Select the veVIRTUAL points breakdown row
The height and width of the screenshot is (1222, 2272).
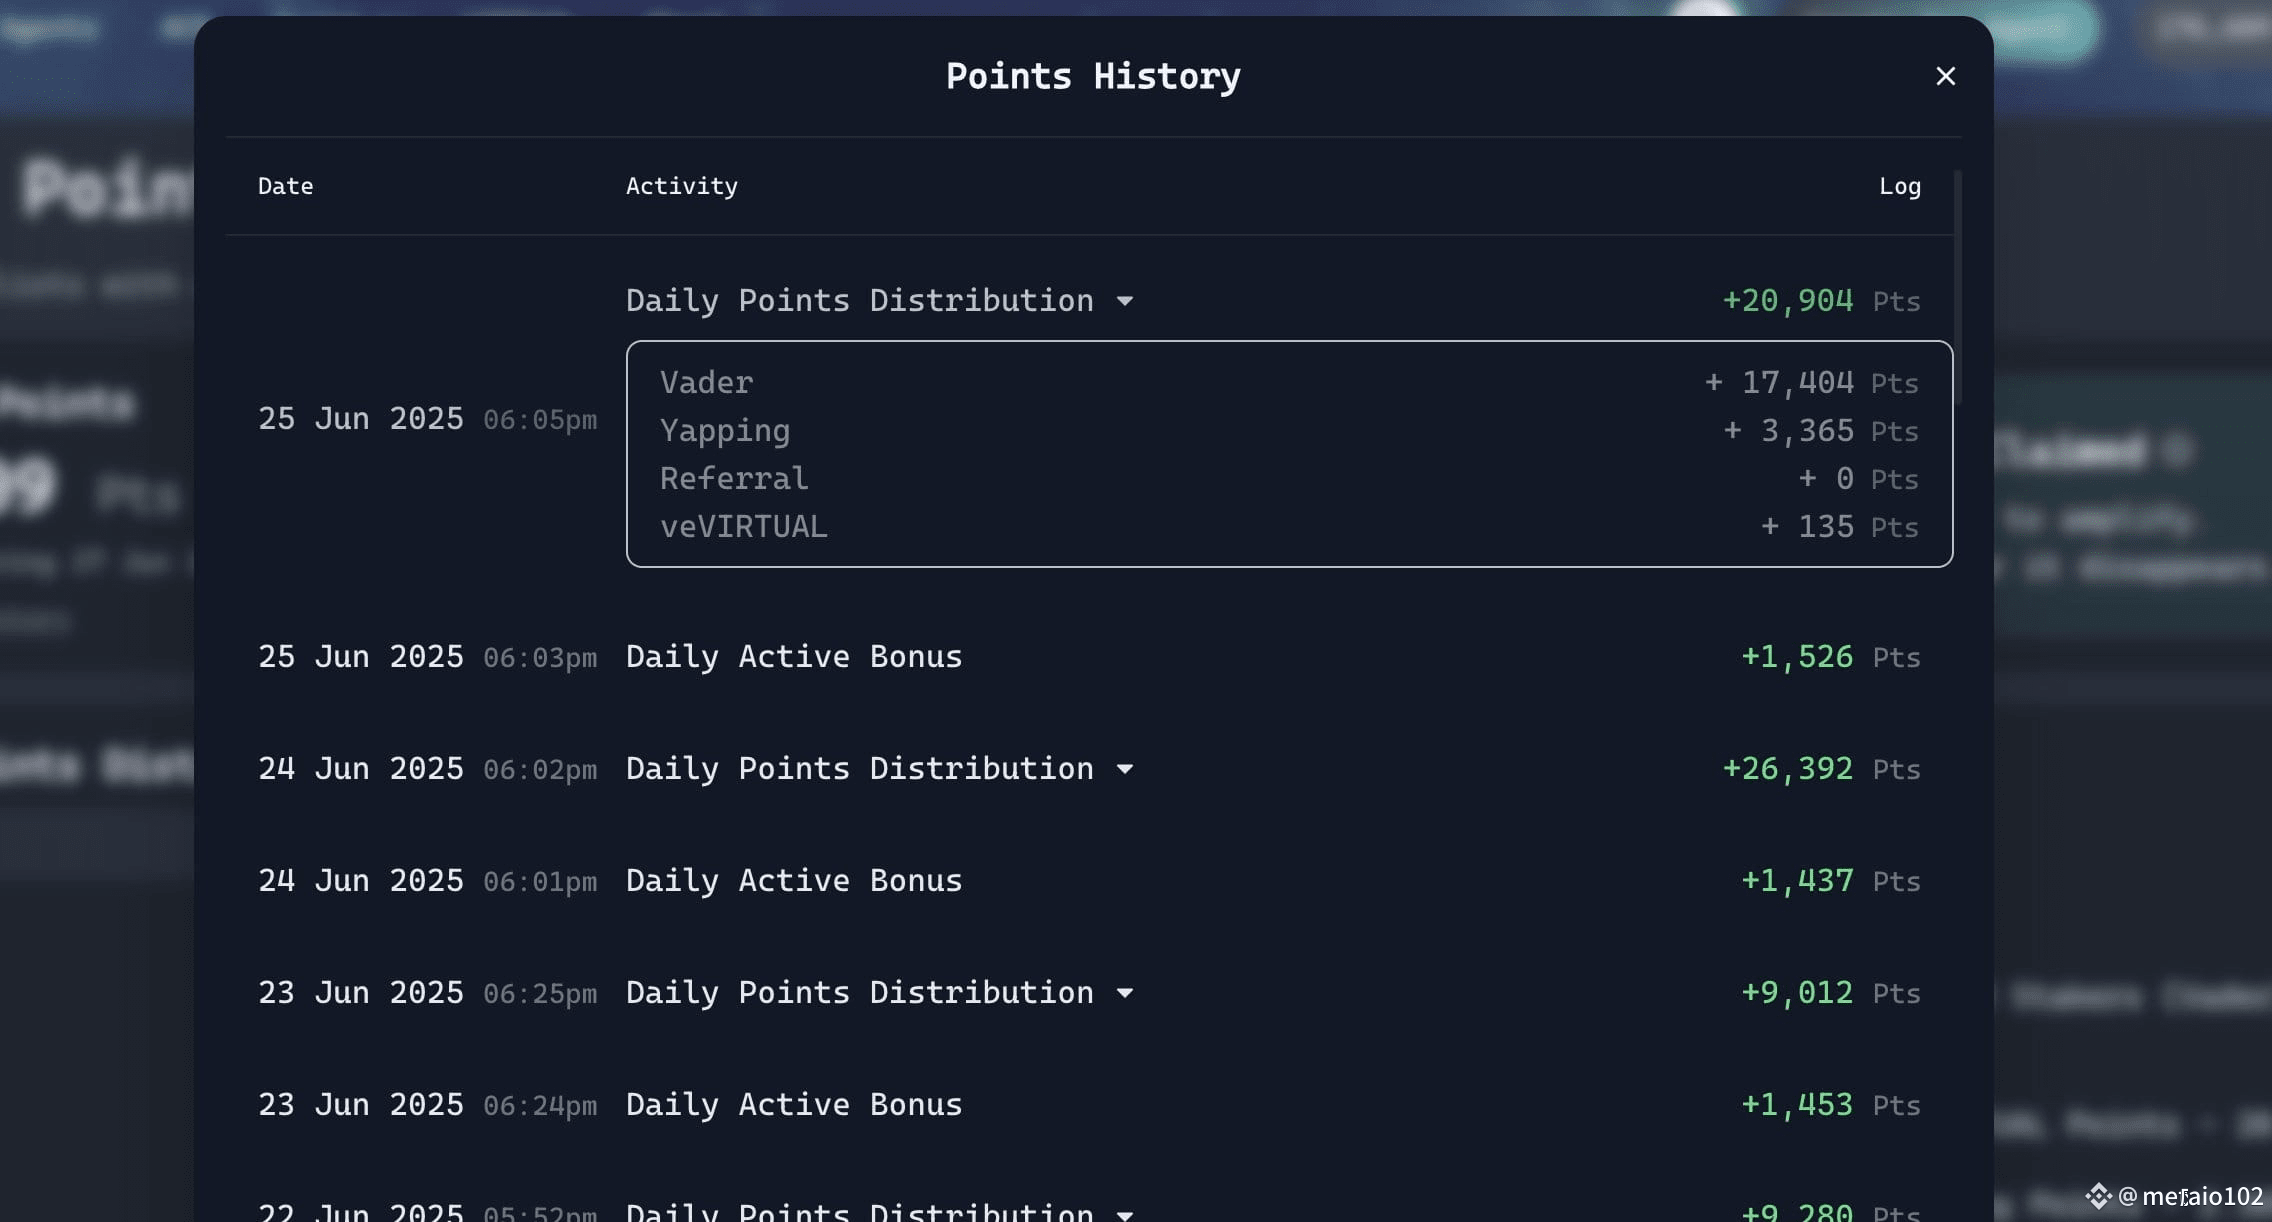[1289, 526]
